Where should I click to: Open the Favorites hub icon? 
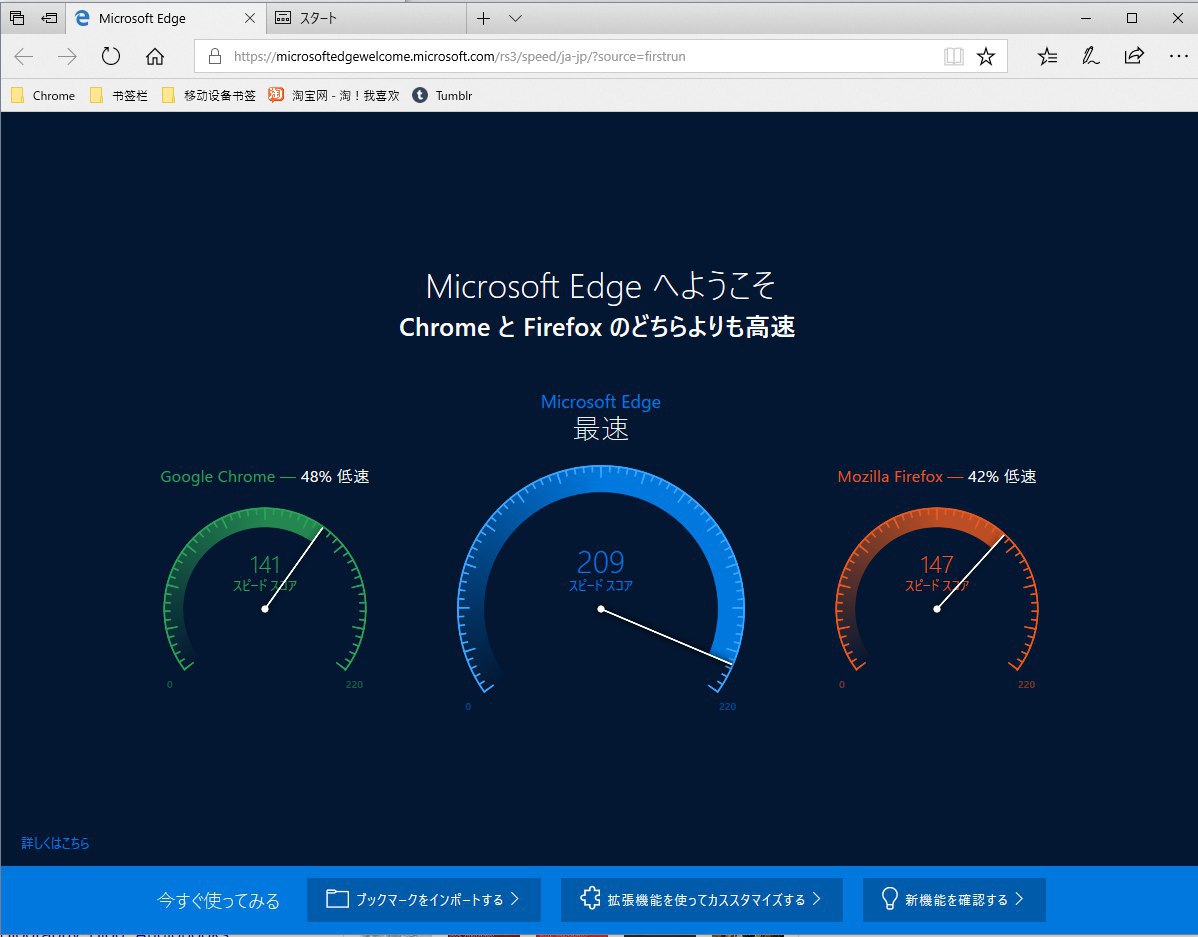point(1047,57)
